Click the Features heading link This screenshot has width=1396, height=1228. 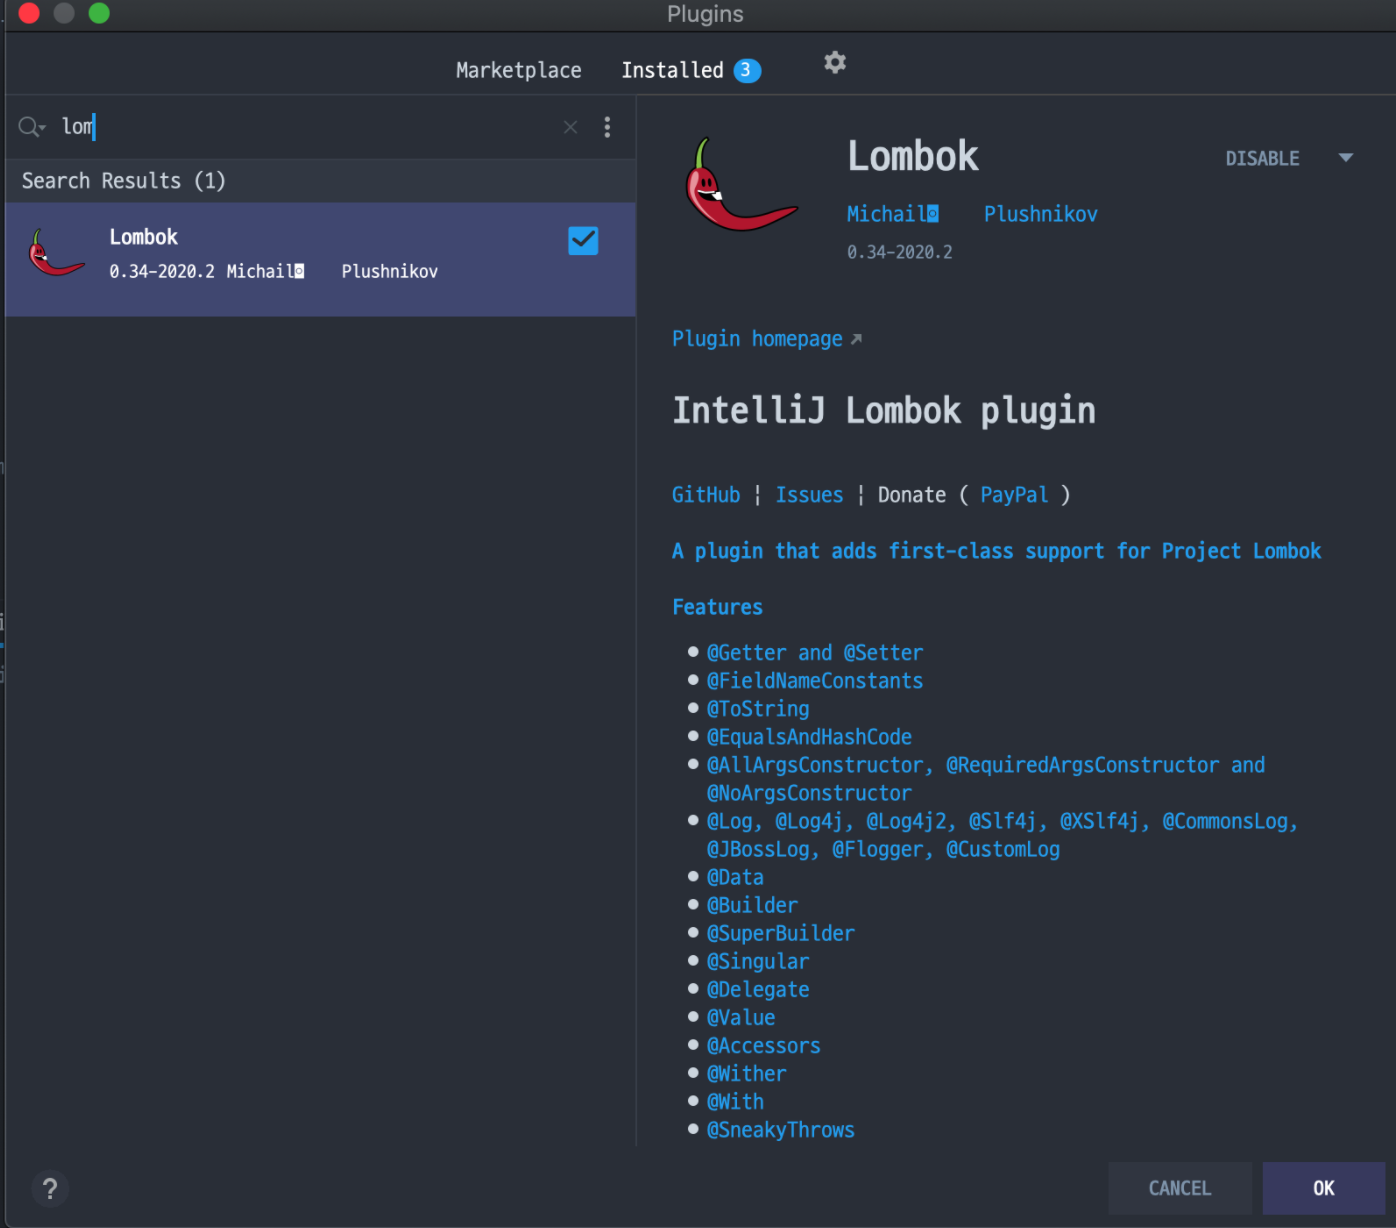click(717, 607)
